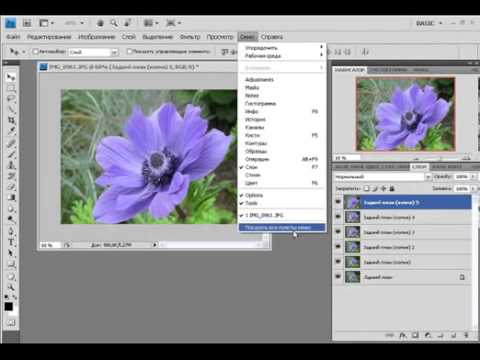Expand the 'Упорядочить' submenu
The image size is (480, 360).
click(281, 48)
